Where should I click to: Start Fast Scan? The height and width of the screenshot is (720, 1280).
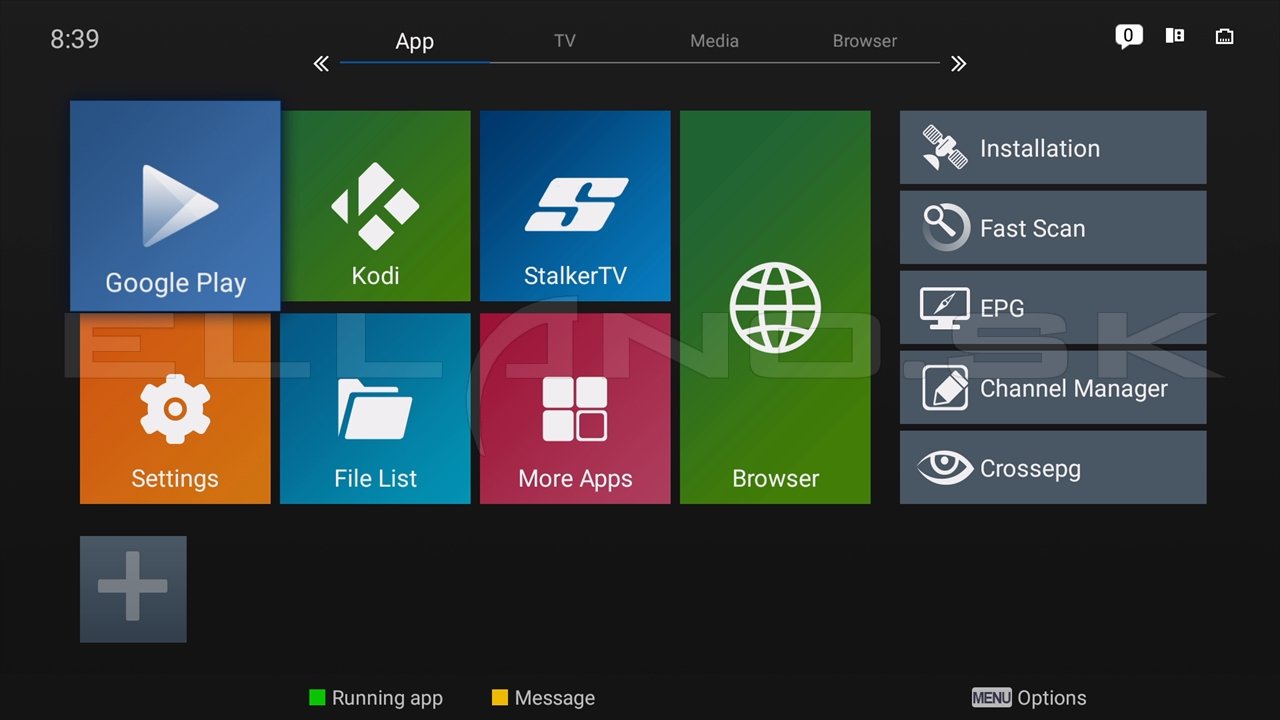[1053, 228]
